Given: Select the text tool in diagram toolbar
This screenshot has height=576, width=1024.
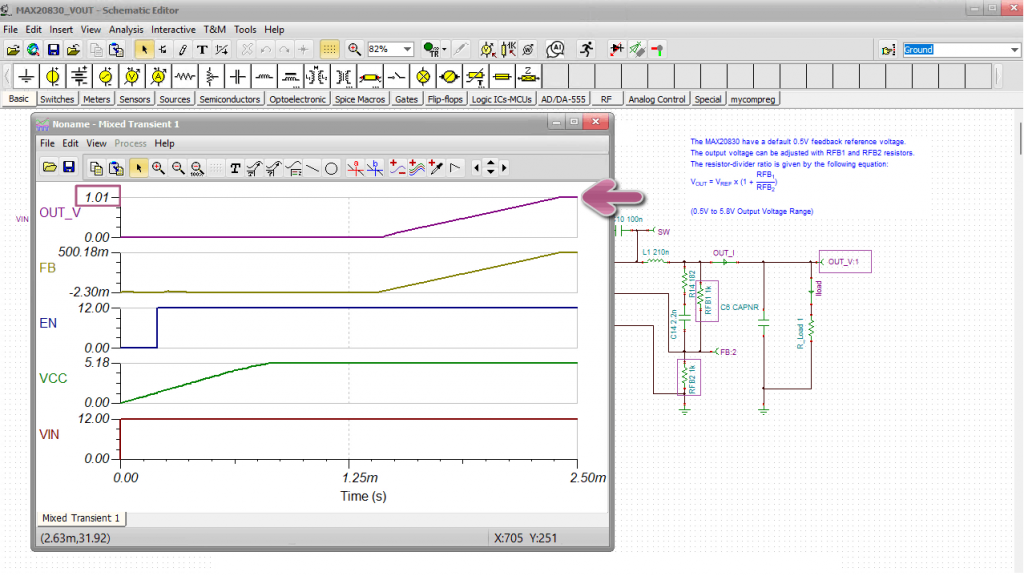Looking at the screenshot, I should pyautogui.click(x=235, y=168).
